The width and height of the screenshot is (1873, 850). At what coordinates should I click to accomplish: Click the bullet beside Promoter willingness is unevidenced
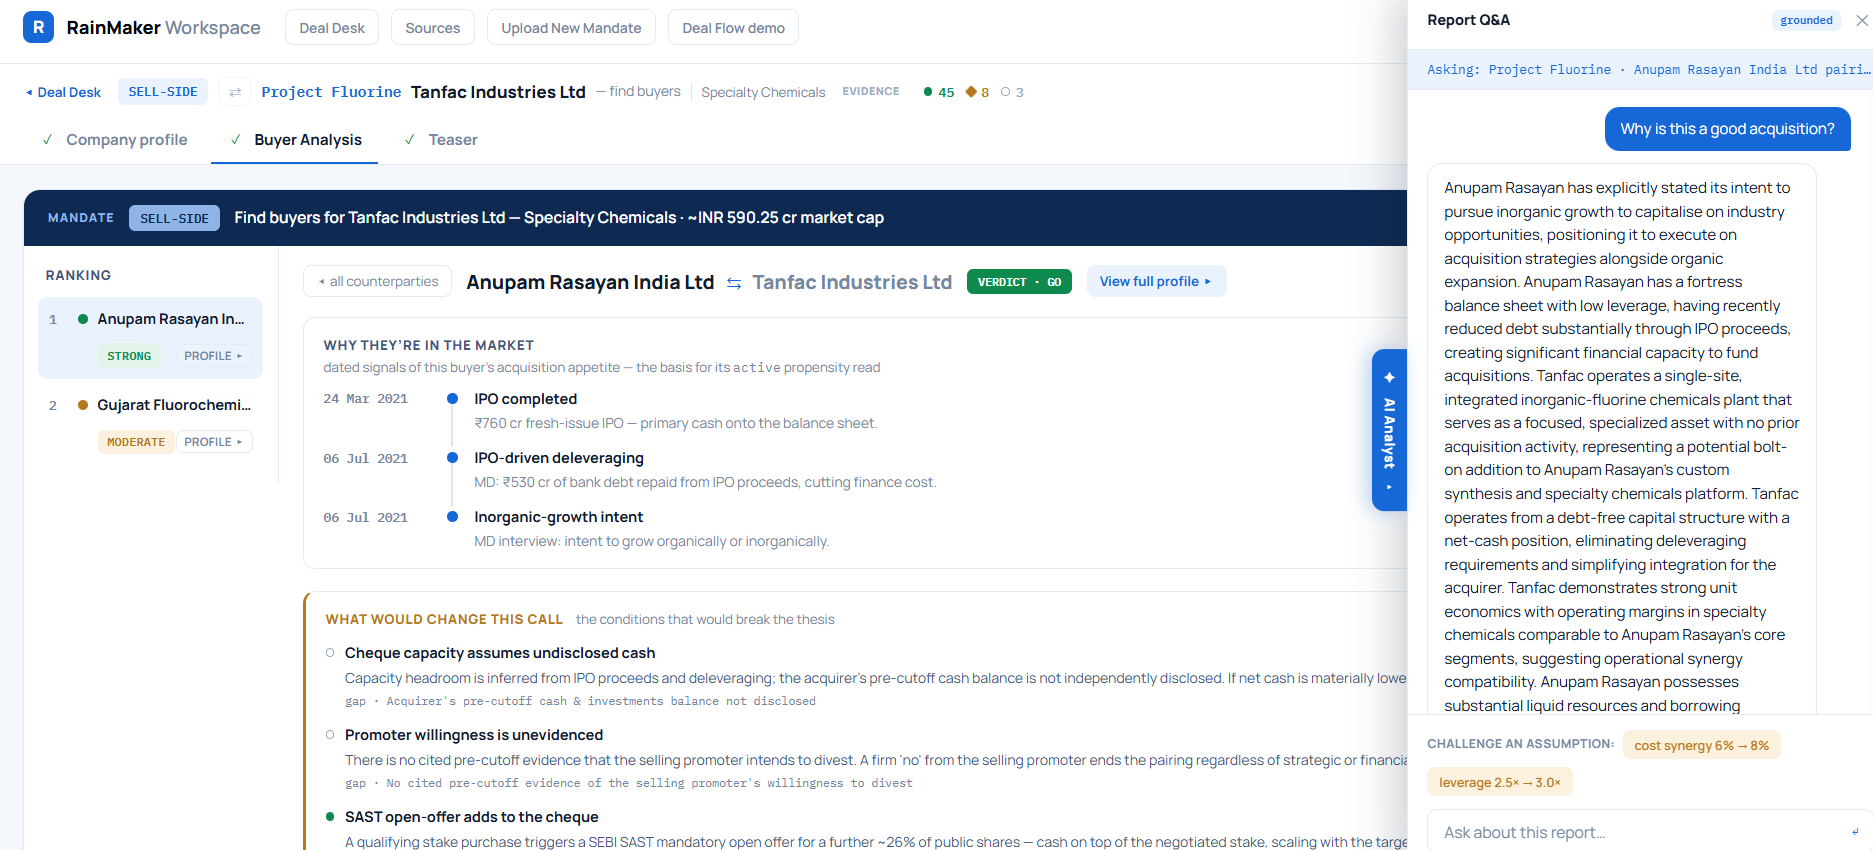330,735
